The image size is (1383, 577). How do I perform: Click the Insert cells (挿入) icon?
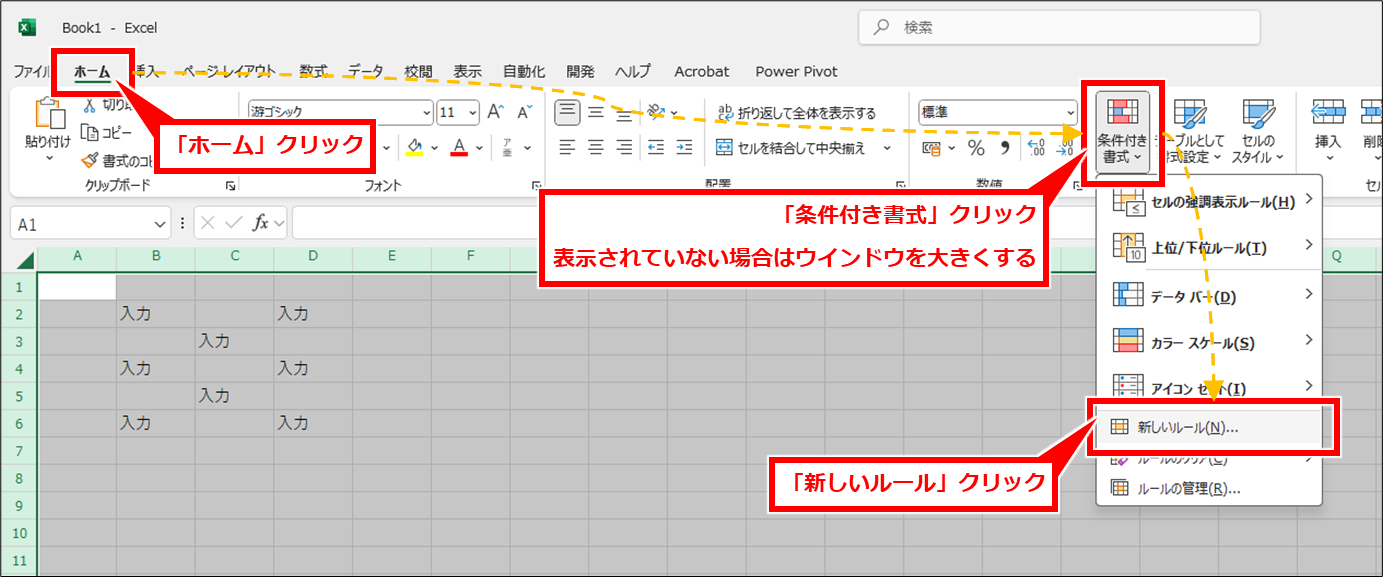pyautogui.click(x=1328, y=130)
